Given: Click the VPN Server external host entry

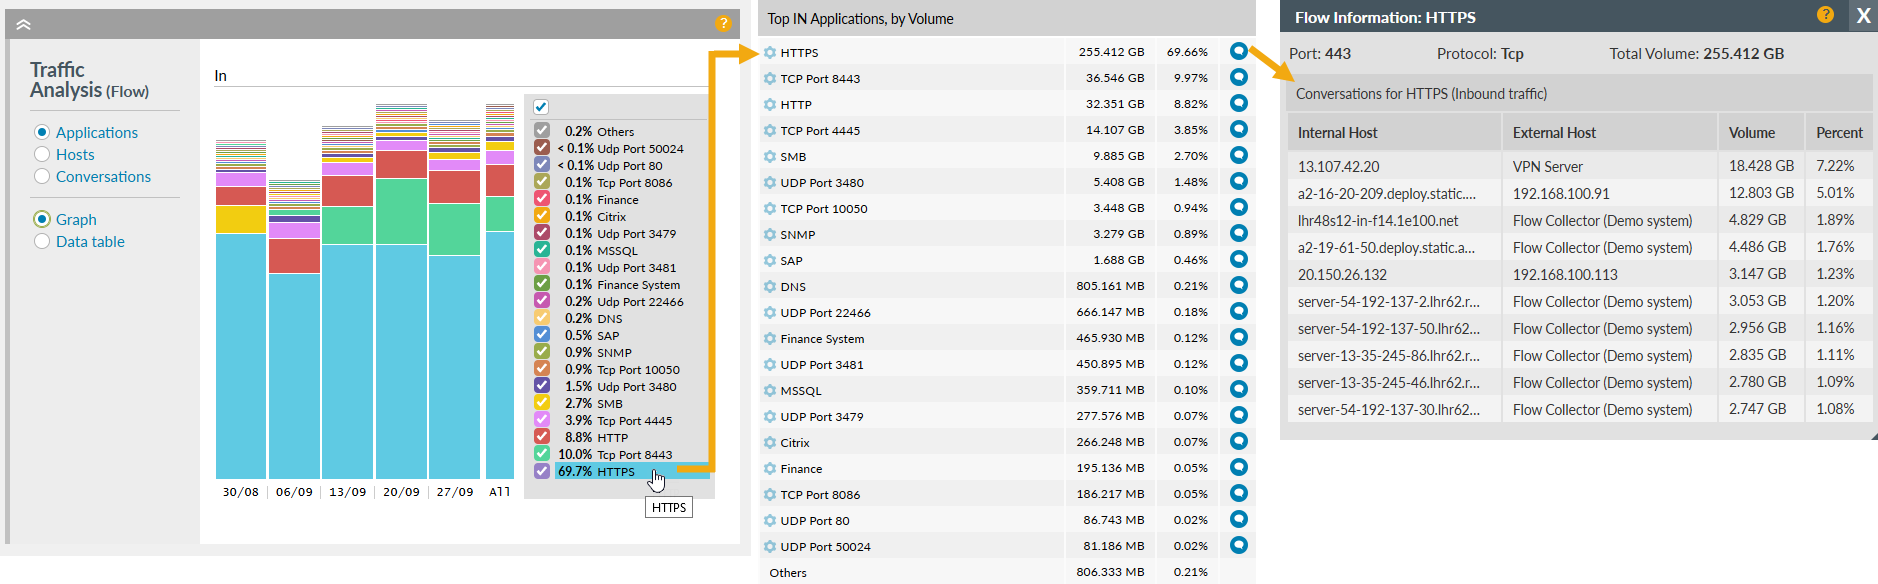Looking at the screenshot, I should click(x=1547, y=166).
